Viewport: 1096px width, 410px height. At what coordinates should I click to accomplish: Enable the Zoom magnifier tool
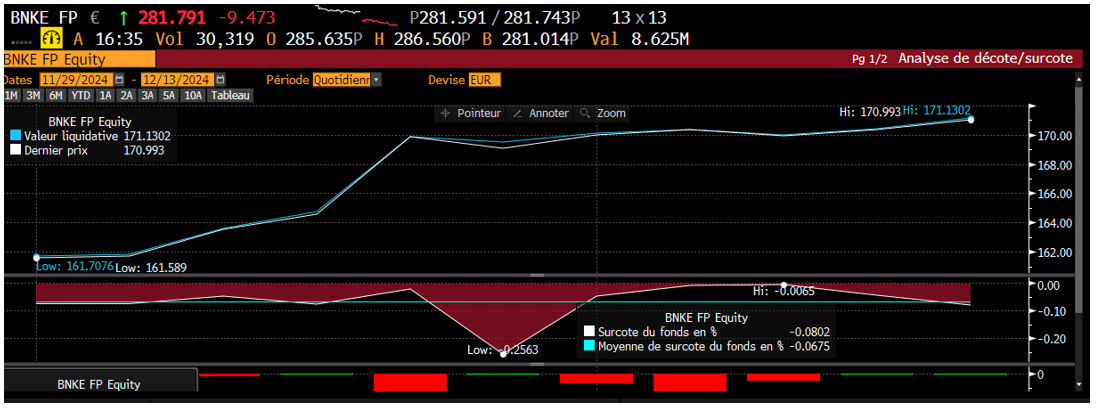click(603, 113)
